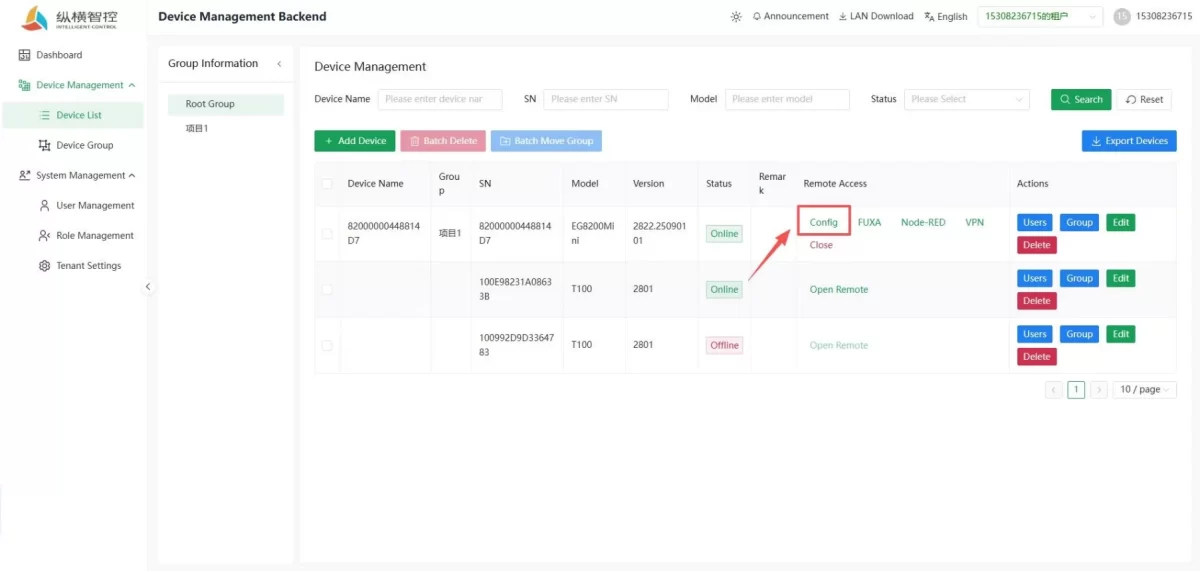Click Export Devices button

point(1129,141)
